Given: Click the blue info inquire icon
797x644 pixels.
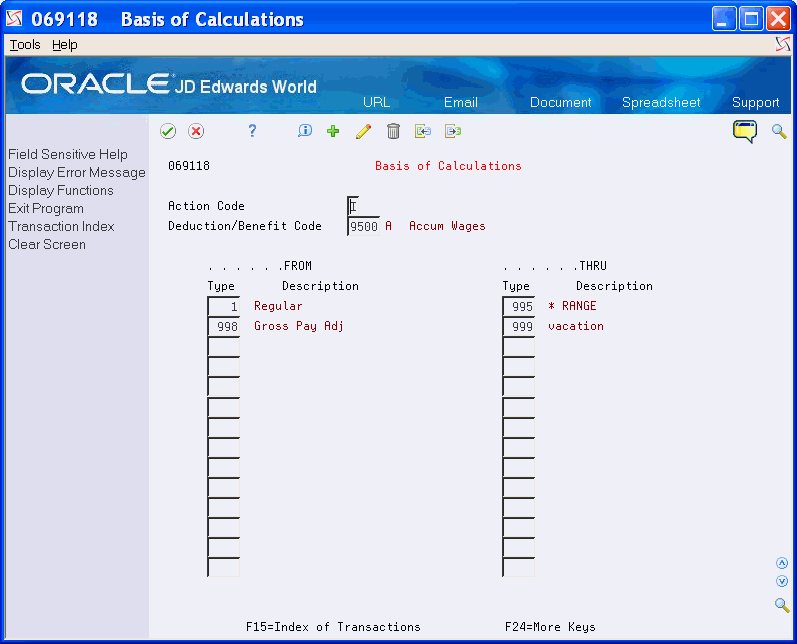Looking at the screenshot, I should coord(304,131).
